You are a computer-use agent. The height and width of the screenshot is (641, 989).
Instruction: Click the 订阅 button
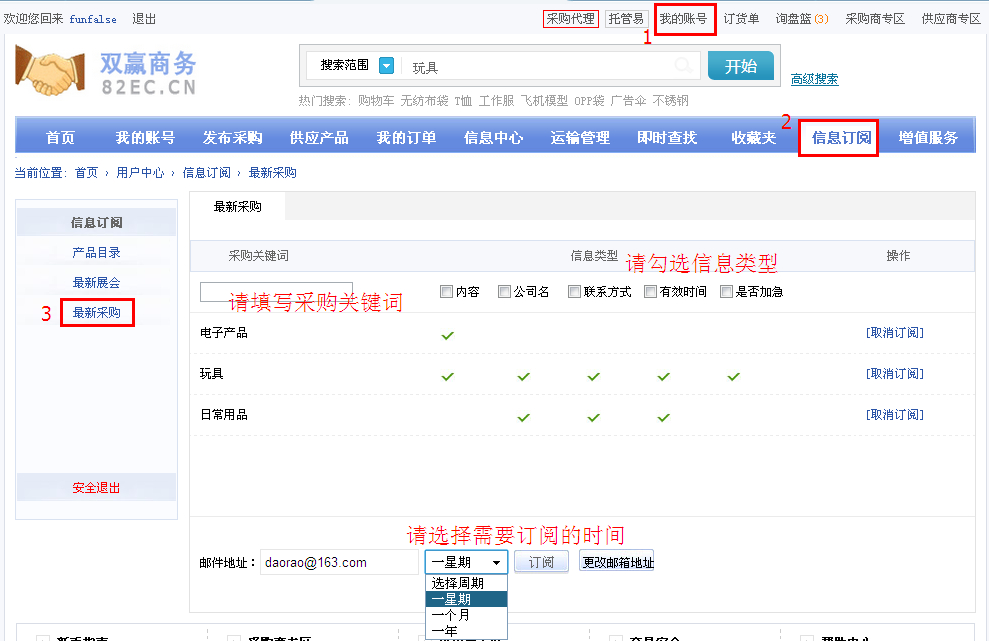tap(541, 563)
